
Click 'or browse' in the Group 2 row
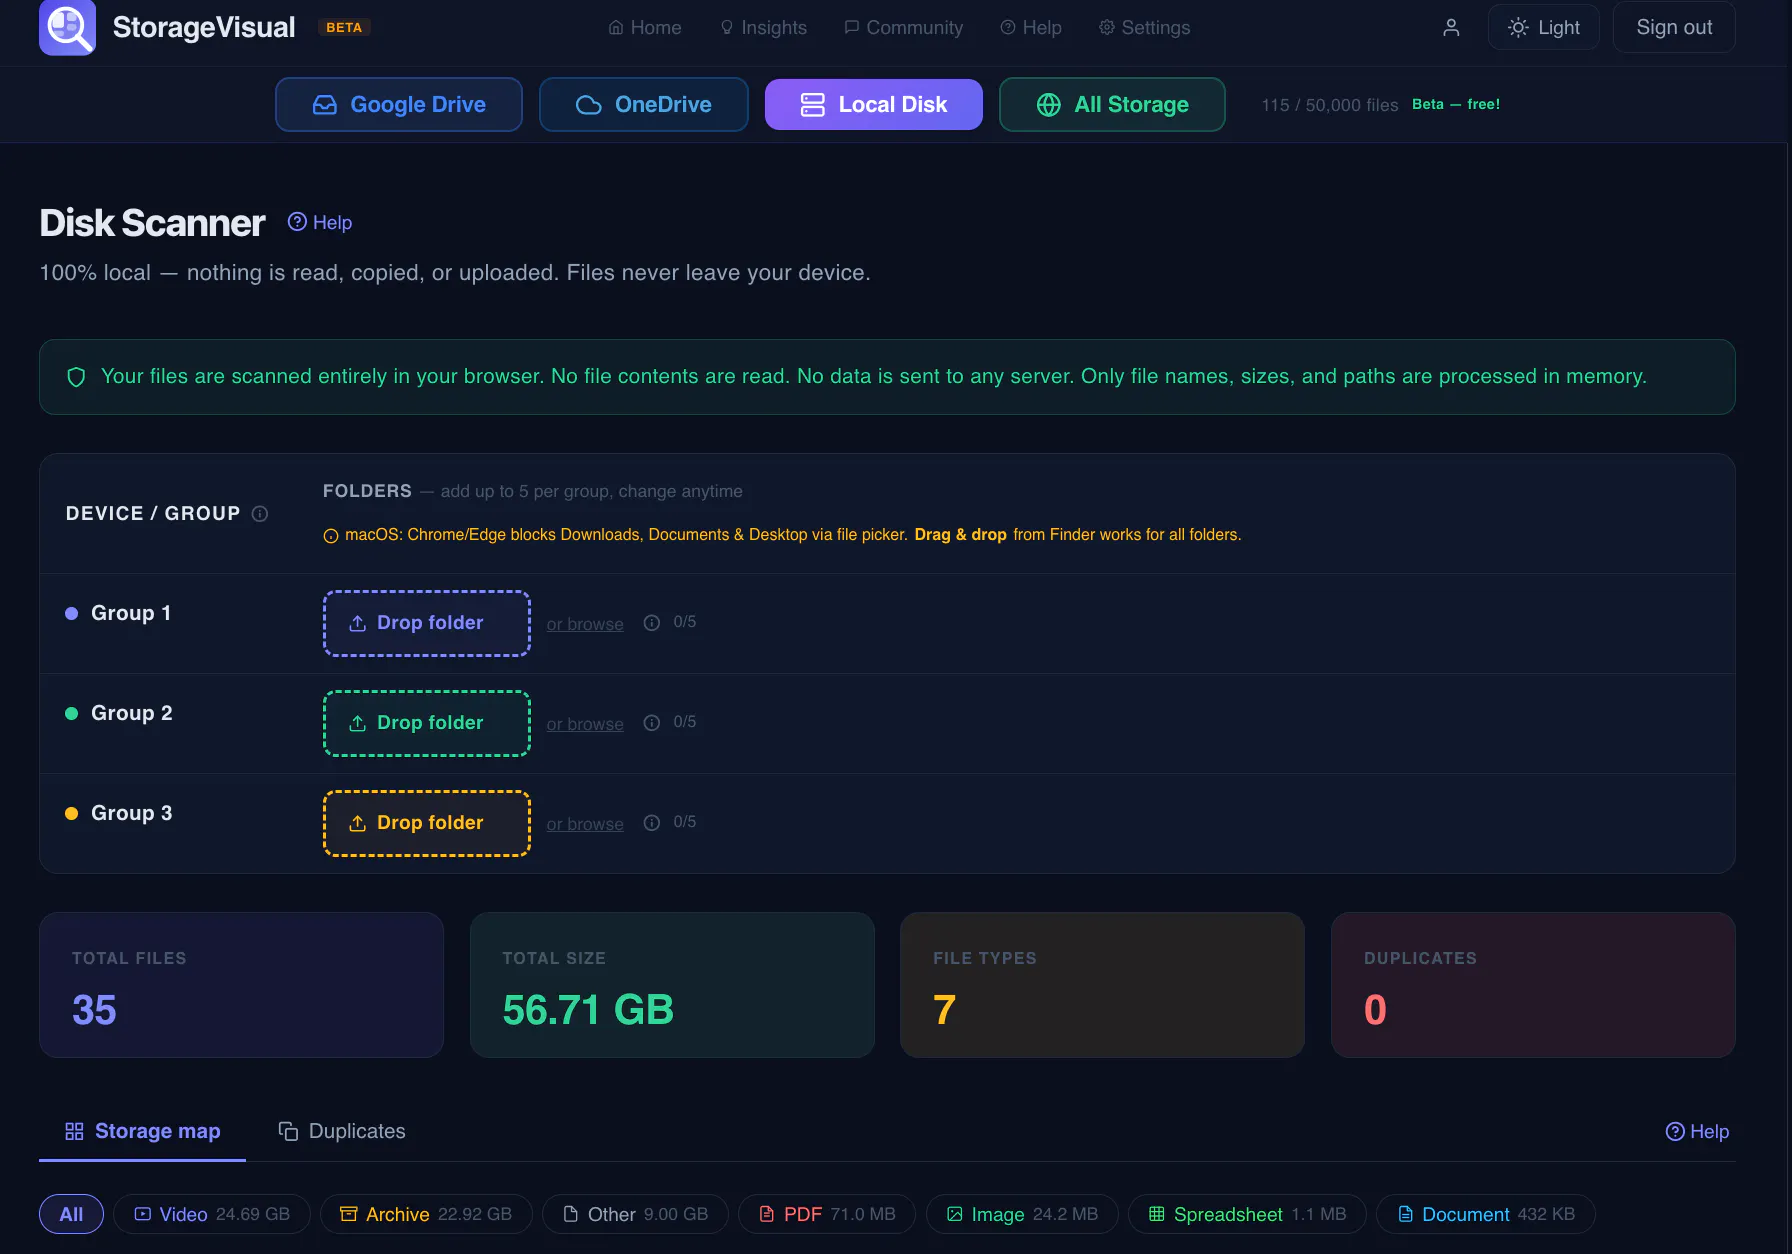585,724
